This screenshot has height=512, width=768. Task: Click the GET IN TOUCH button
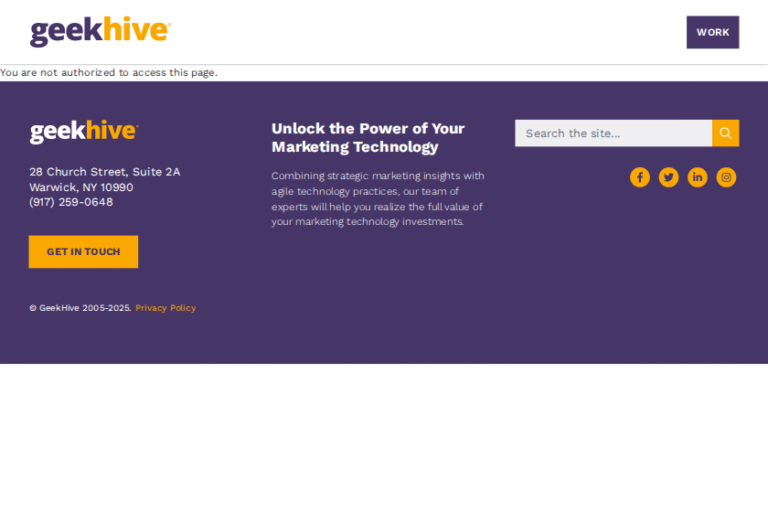(83, 252)
